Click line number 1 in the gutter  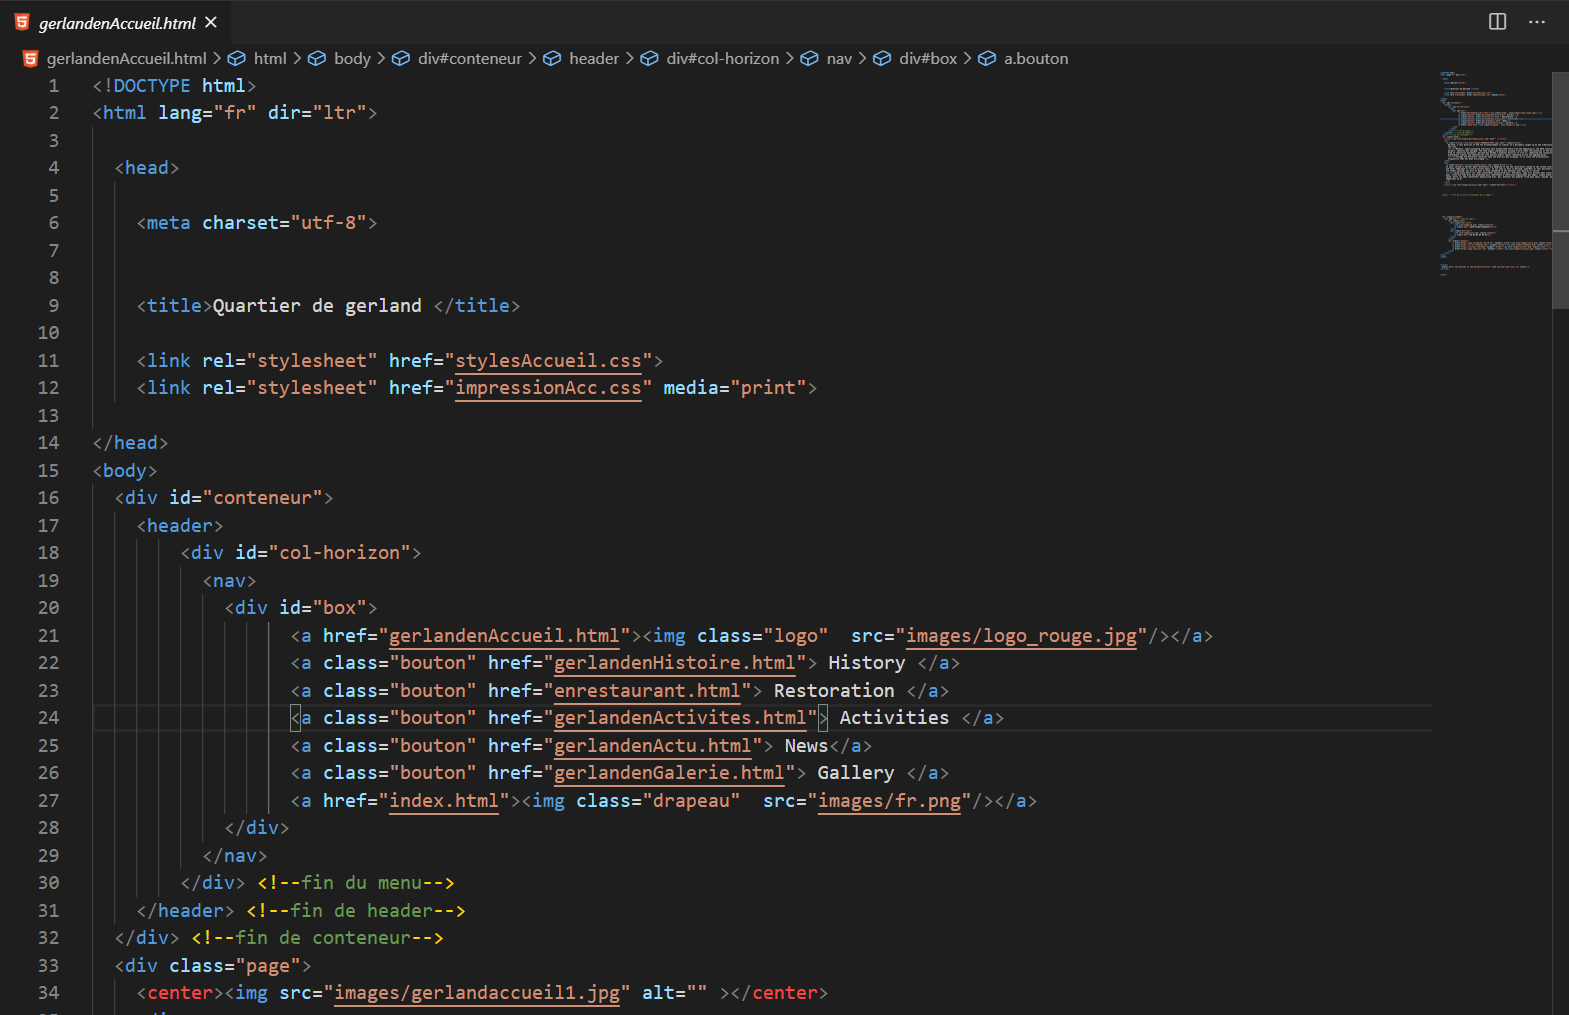[53, 85]
